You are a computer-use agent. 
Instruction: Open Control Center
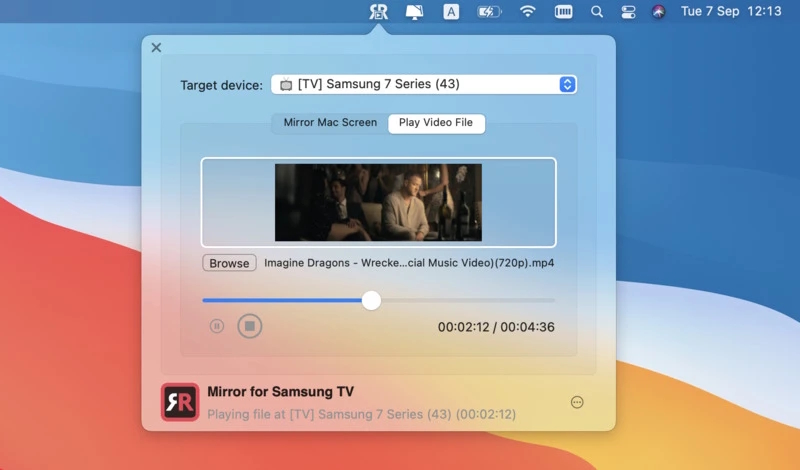coord(628,12)
